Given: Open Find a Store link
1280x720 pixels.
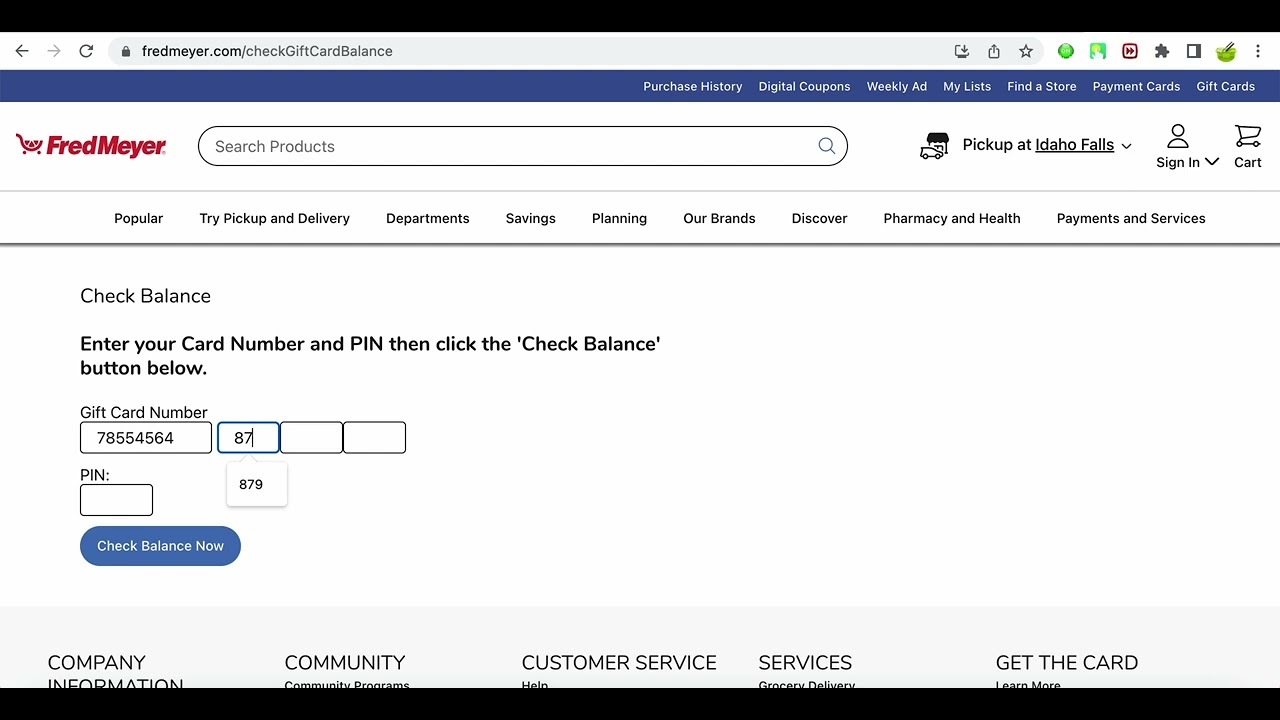Looking at the screenshot, I should [x=1042, y=86].
